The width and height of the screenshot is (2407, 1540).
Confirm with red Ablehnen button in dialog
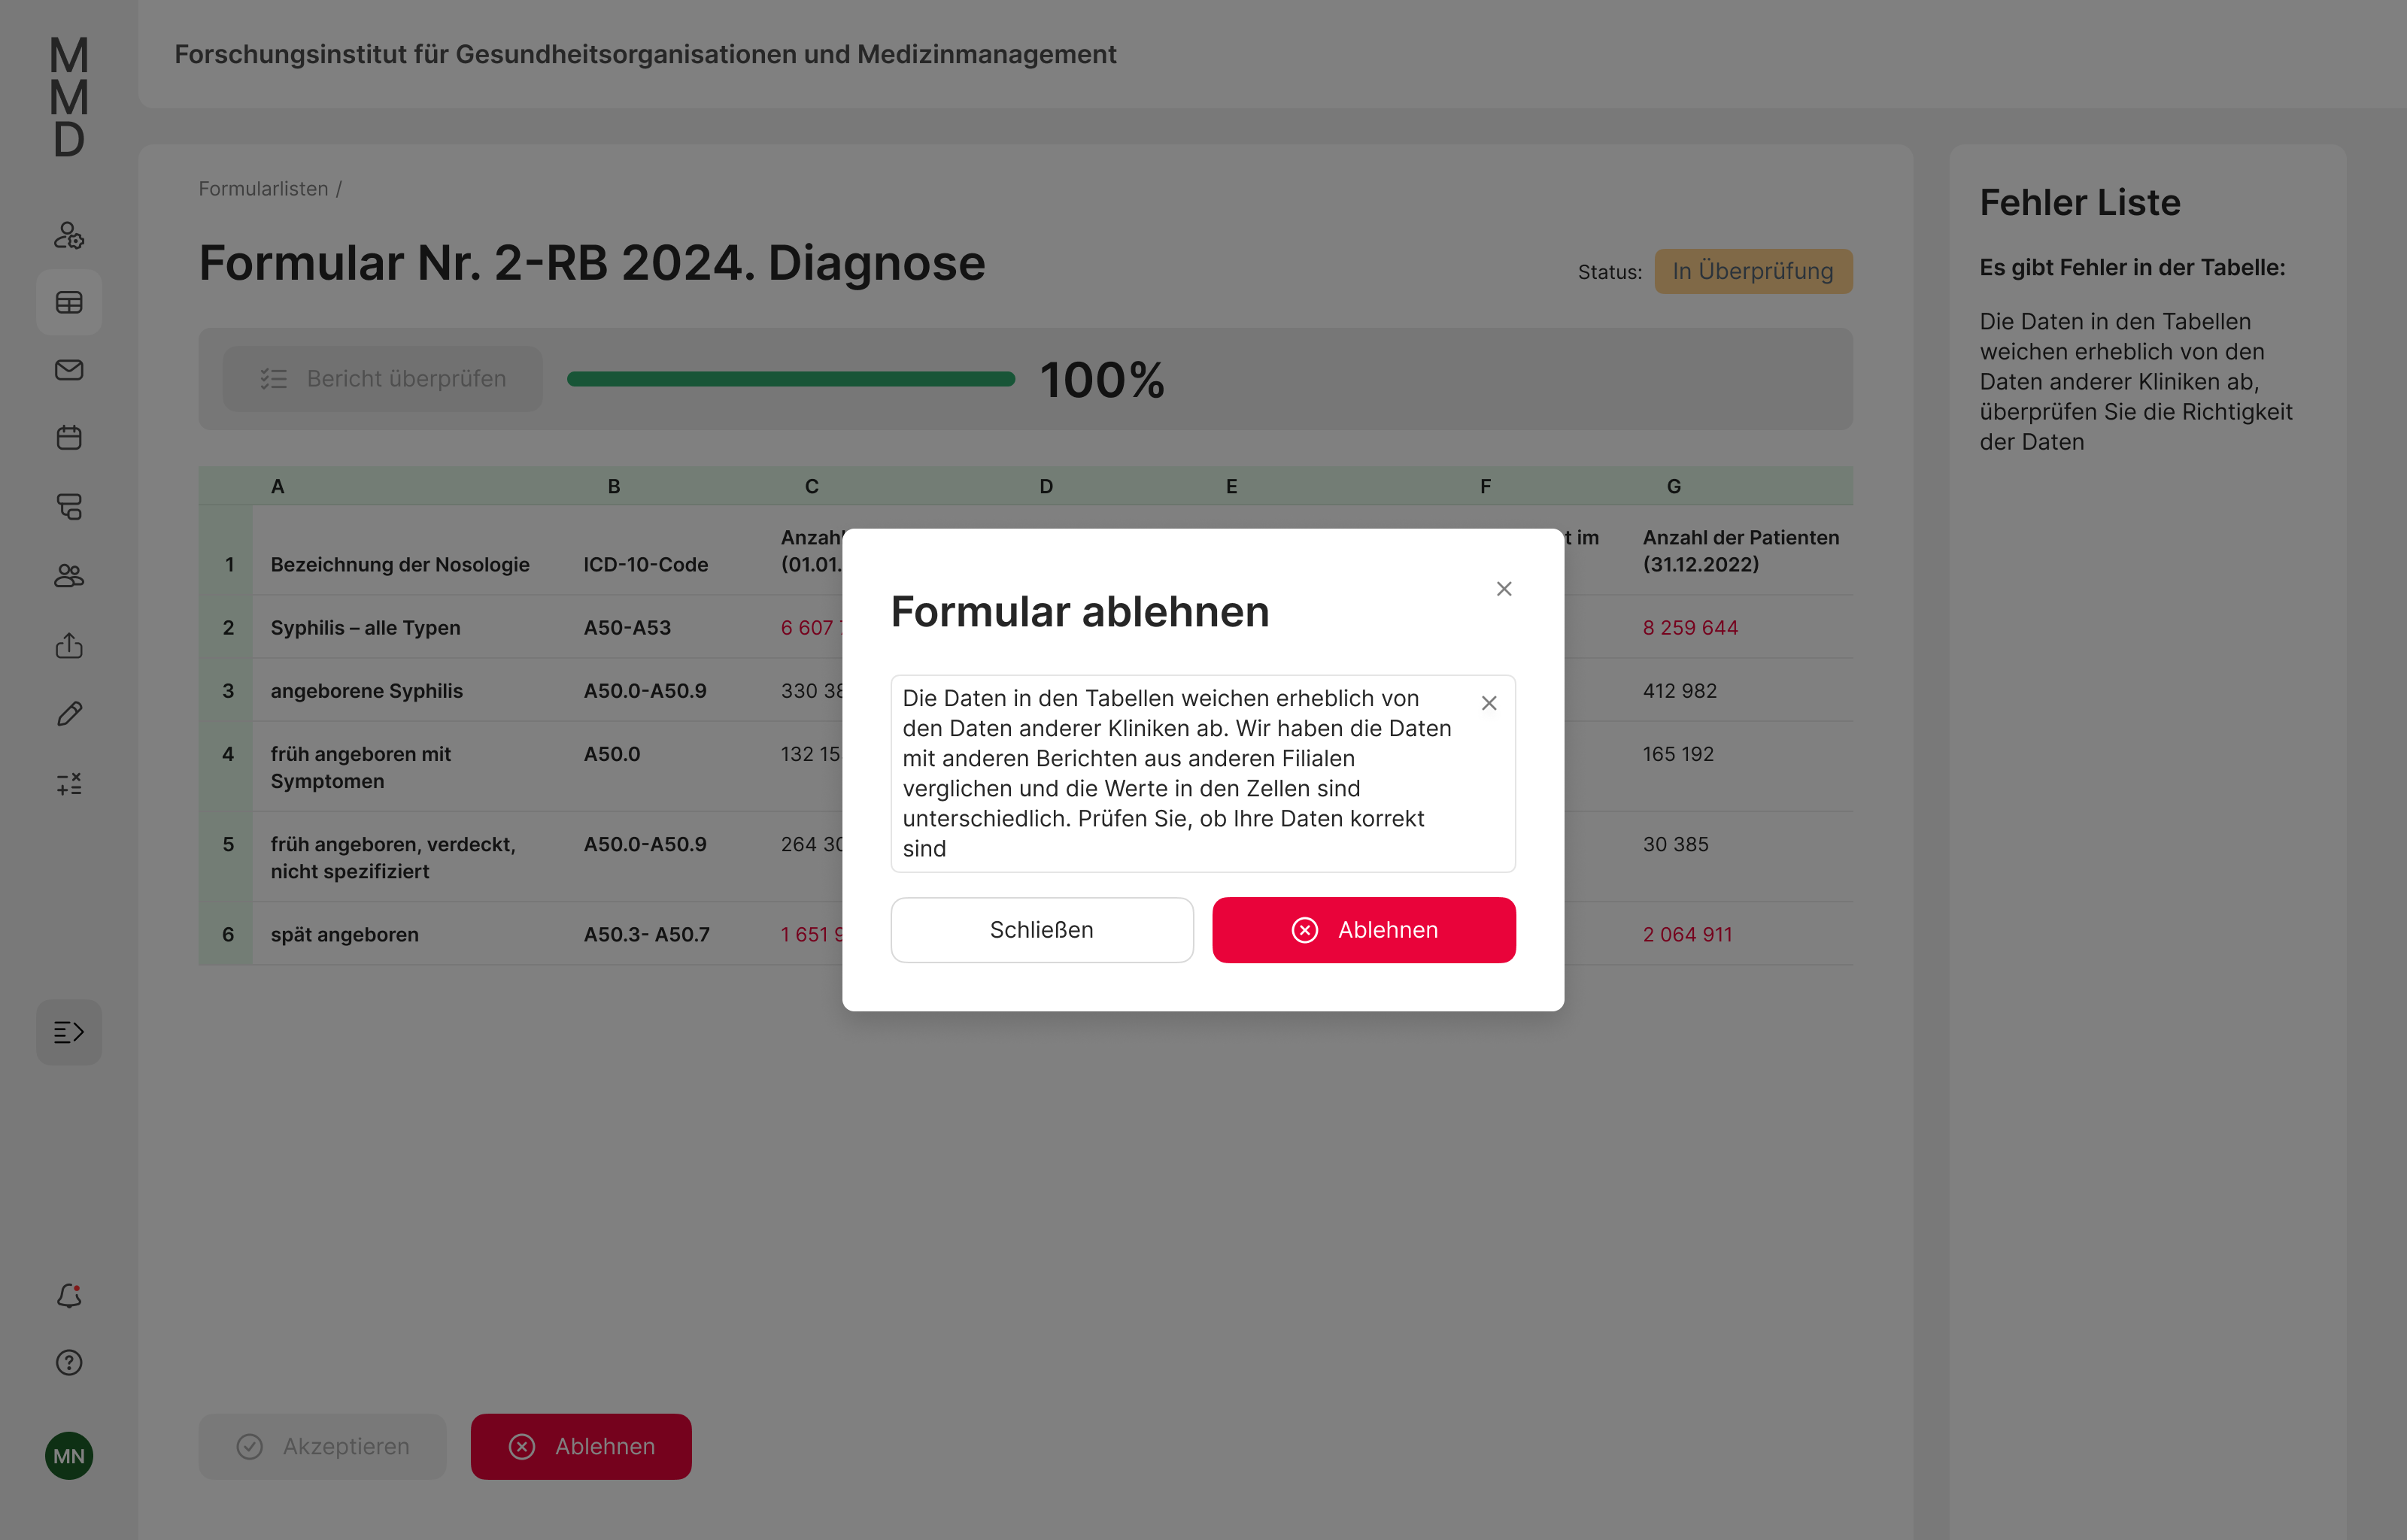(1363, 930)
